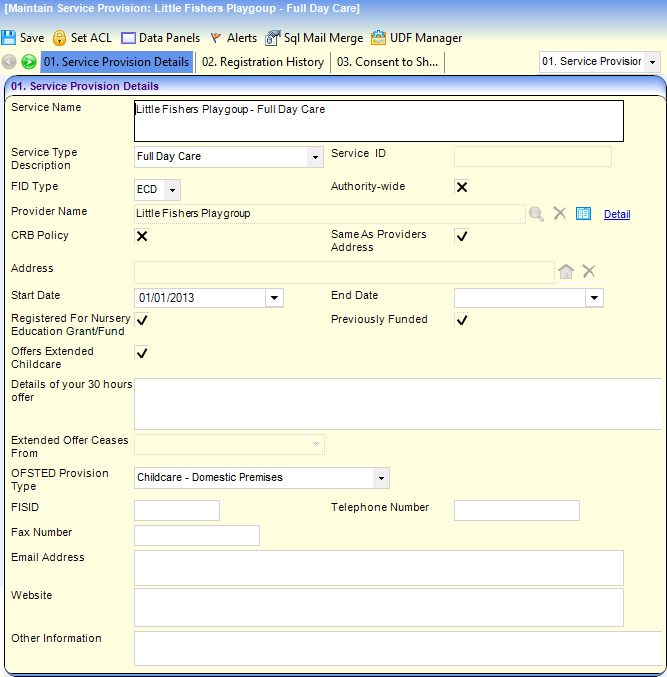This screenshot has width=667, height=677.
Task: Expand Service Type Description dropdown
Action: click(x=315, y=157)
